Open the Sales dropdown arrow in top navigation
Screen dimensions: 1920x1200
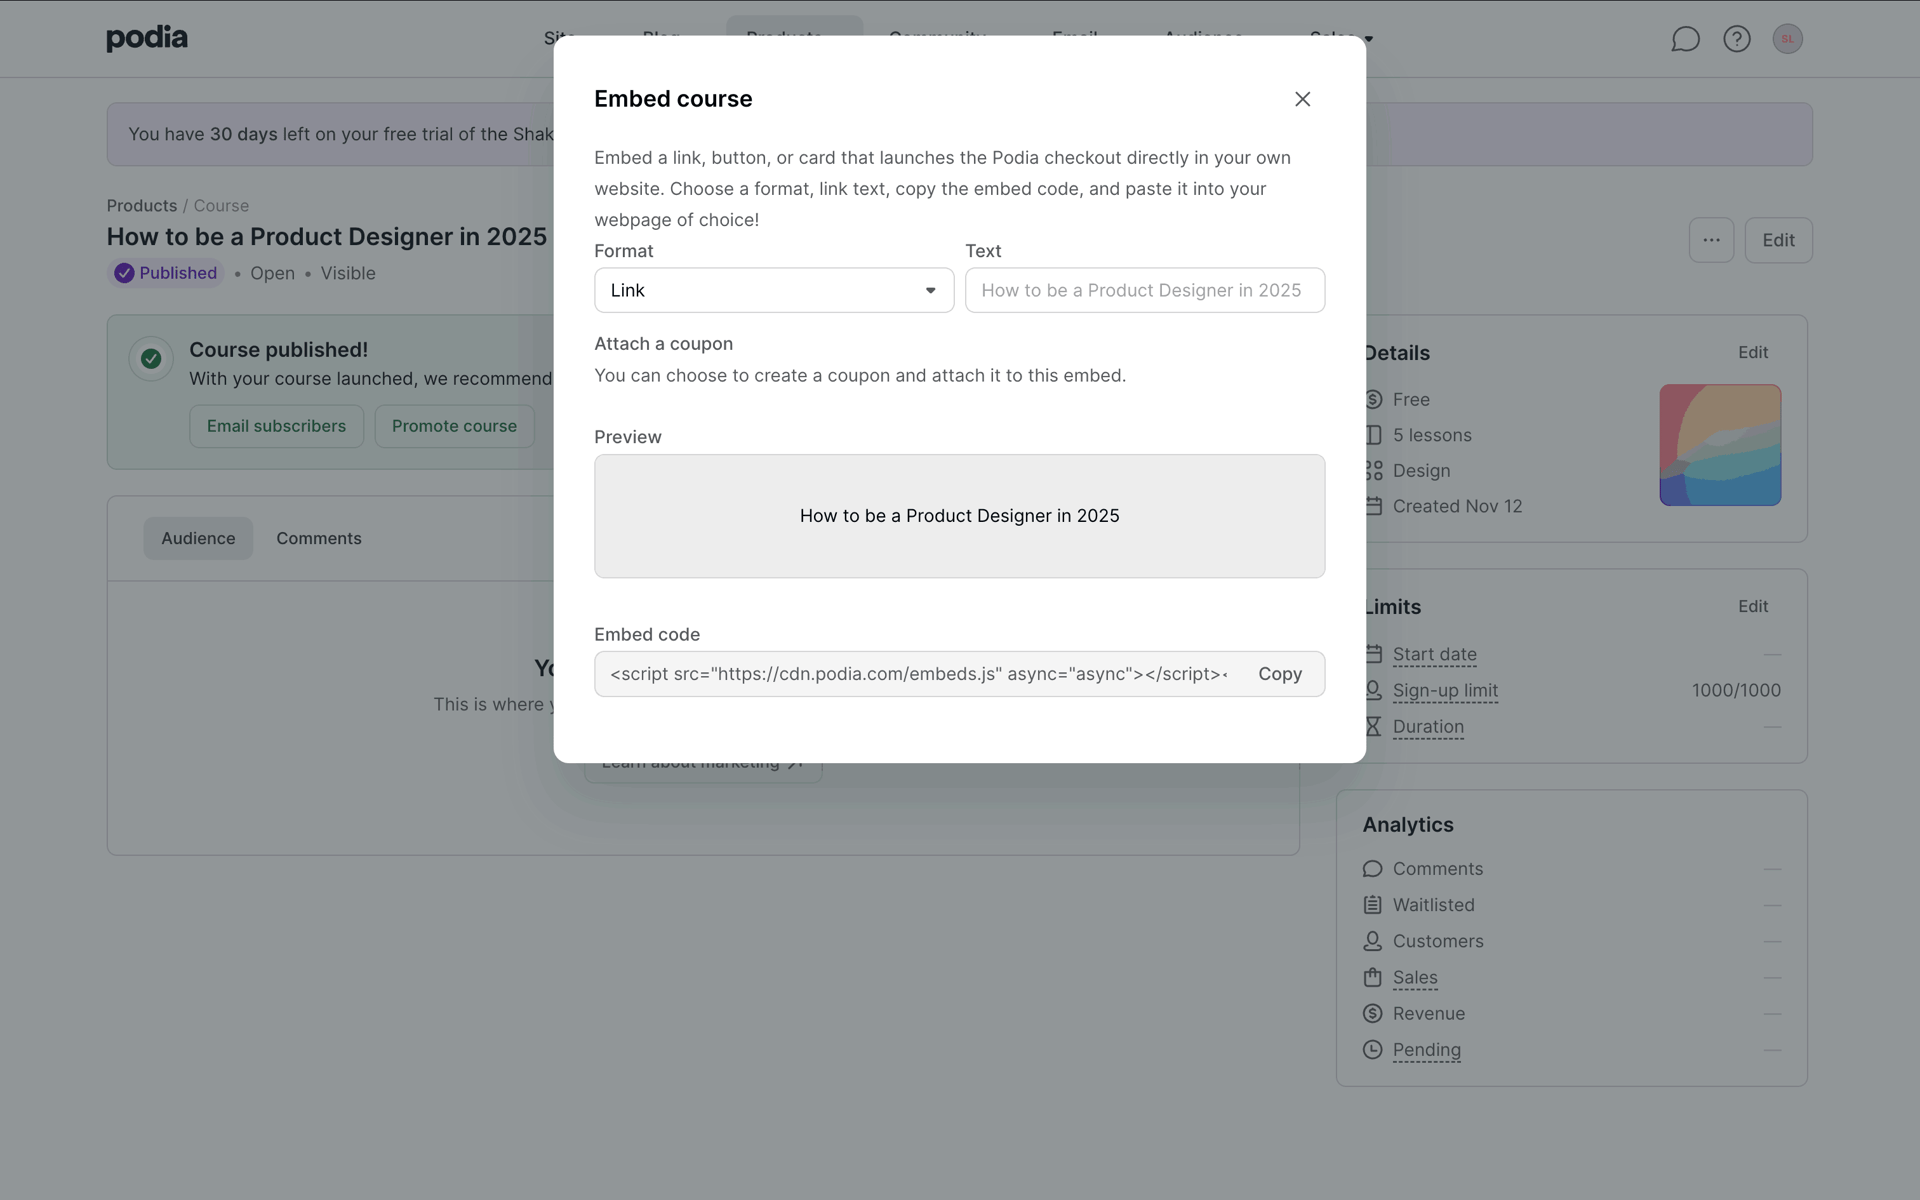click(x=1369, y=39)
